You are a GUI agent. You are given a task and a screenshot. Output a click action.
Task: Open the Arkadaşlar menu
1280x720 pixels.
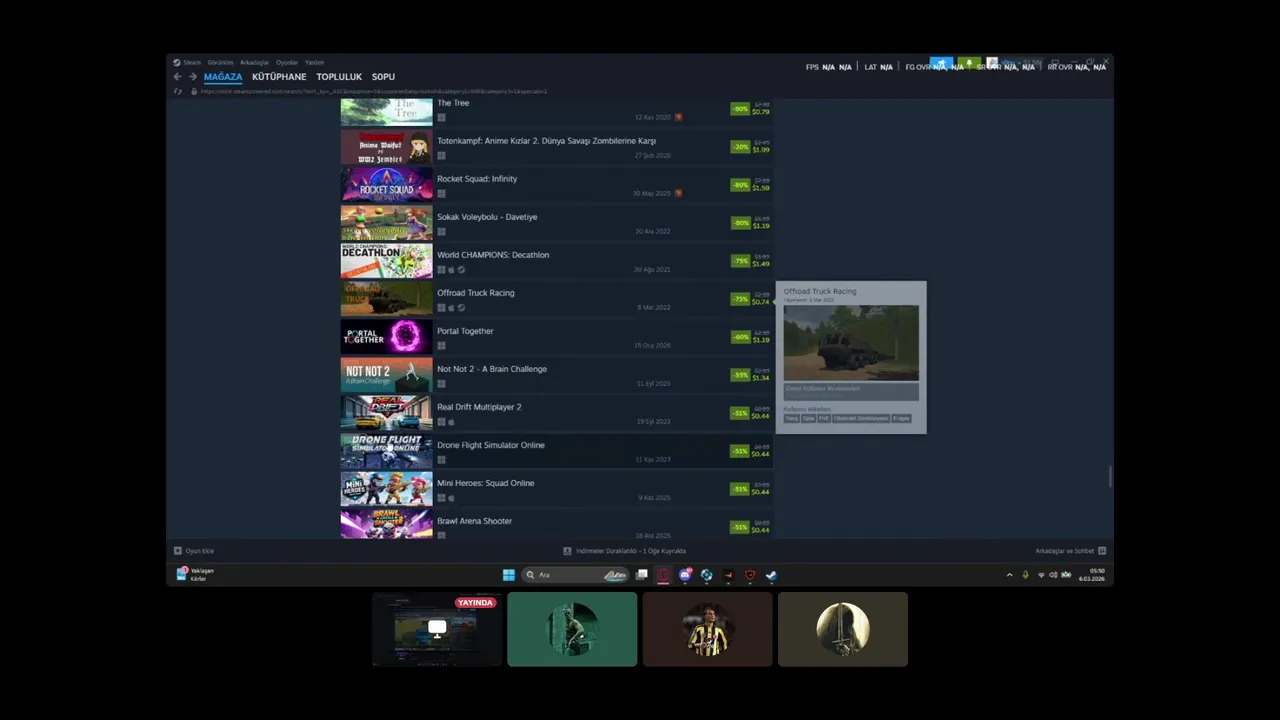(x=254, y=62)
